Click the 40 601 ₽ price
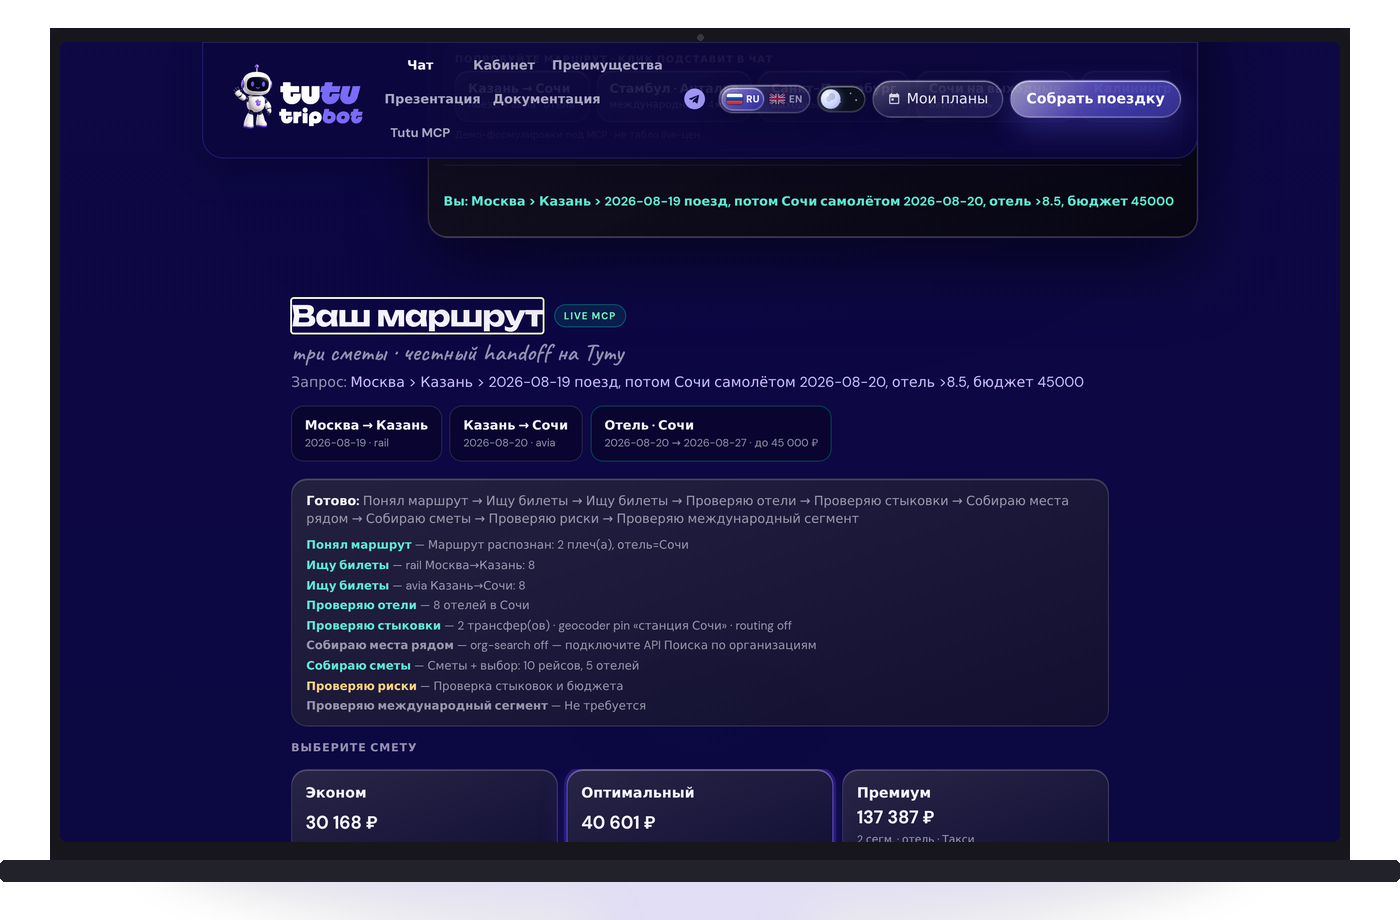 (618, 822)
